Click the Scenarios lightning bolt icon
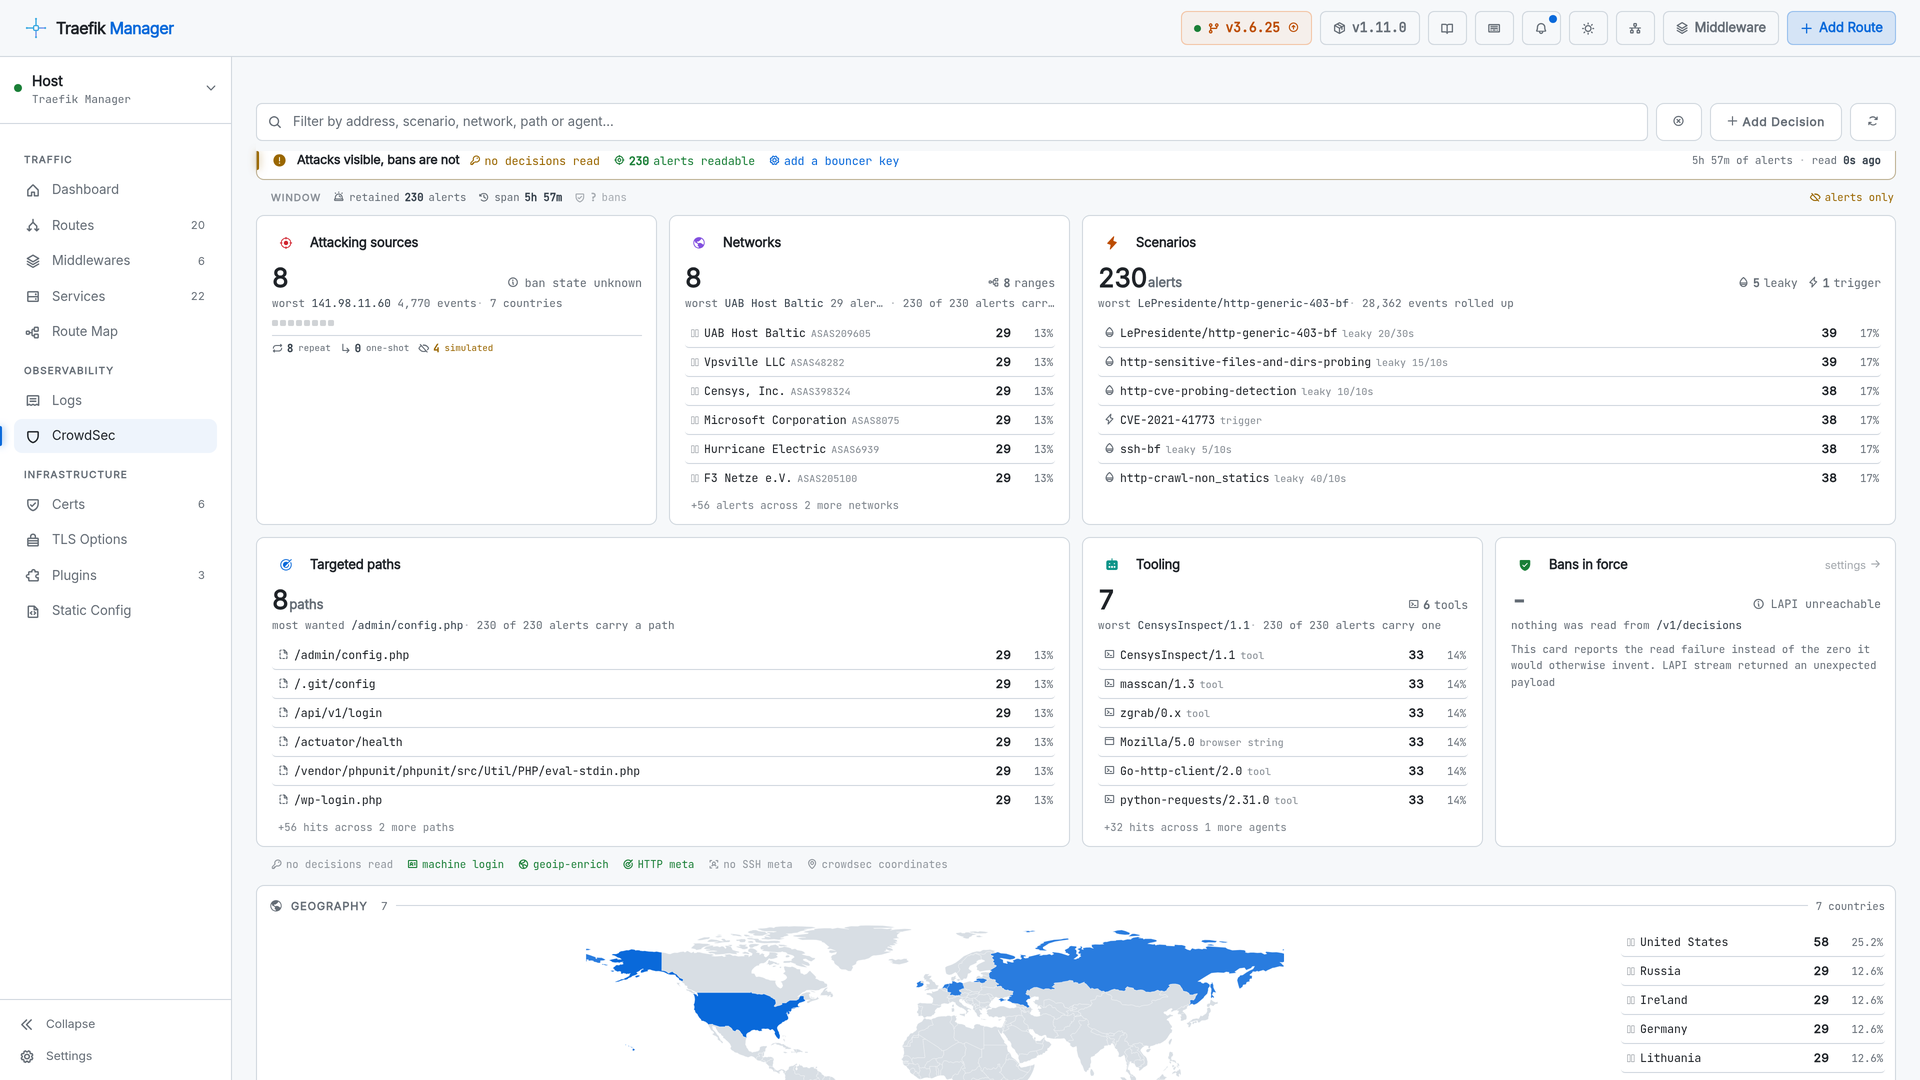The height and width of the screenshot is (1080, 1920). (1112, 243)
